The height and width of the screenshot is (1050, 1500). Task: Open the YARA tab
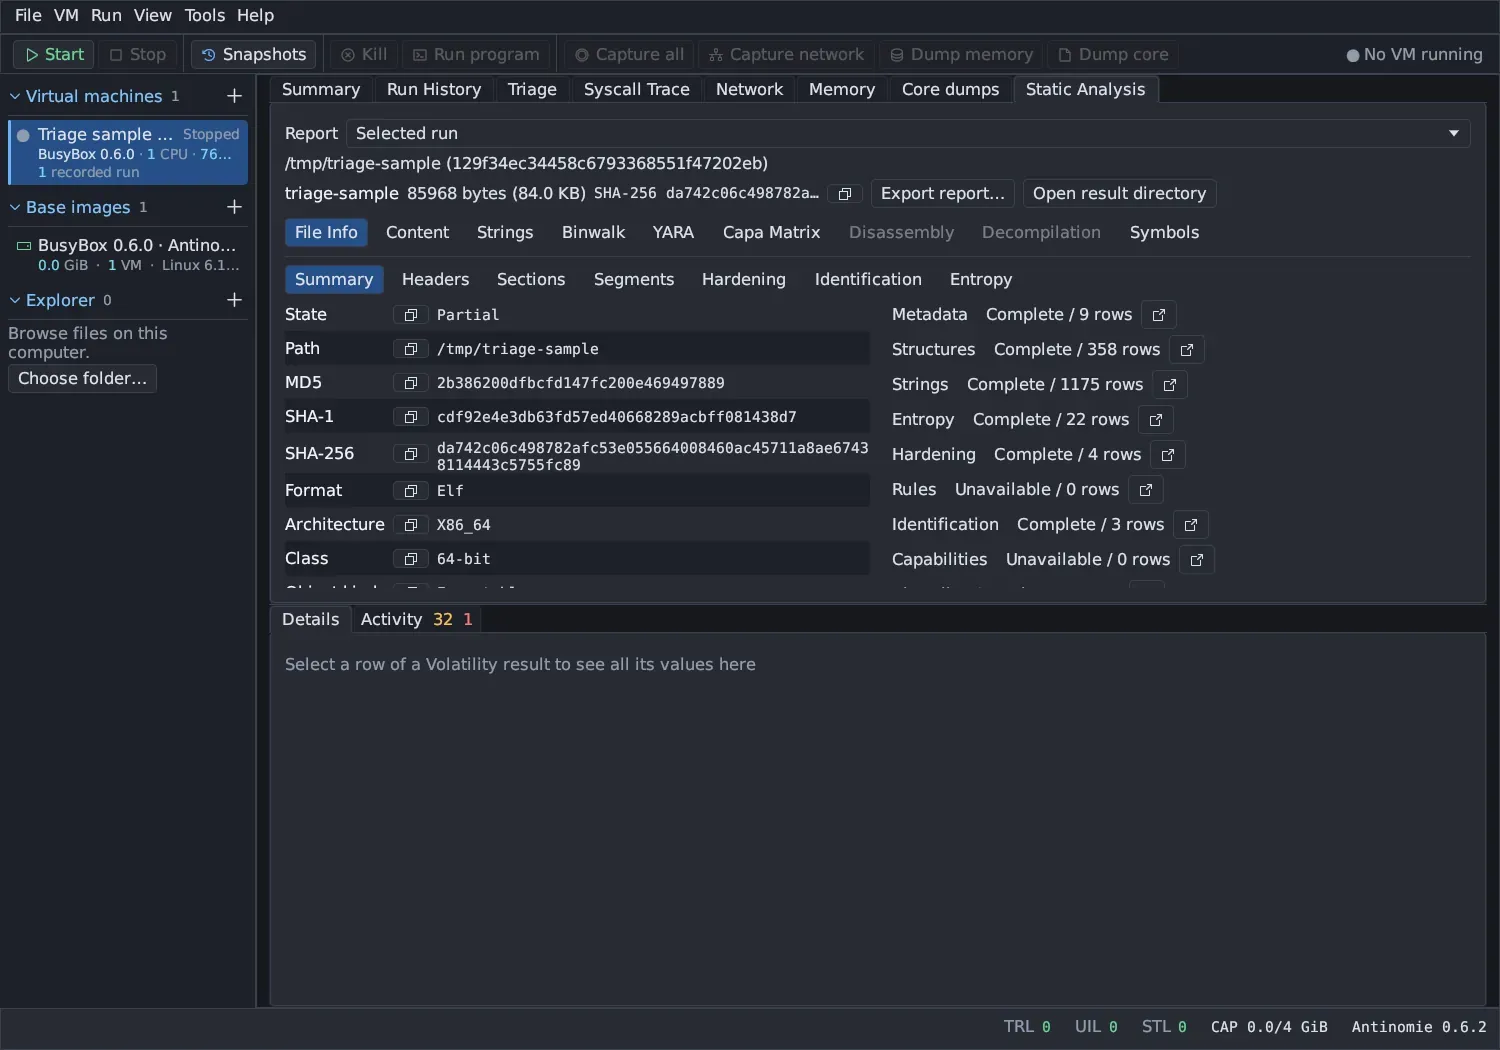tap(673, 233)
